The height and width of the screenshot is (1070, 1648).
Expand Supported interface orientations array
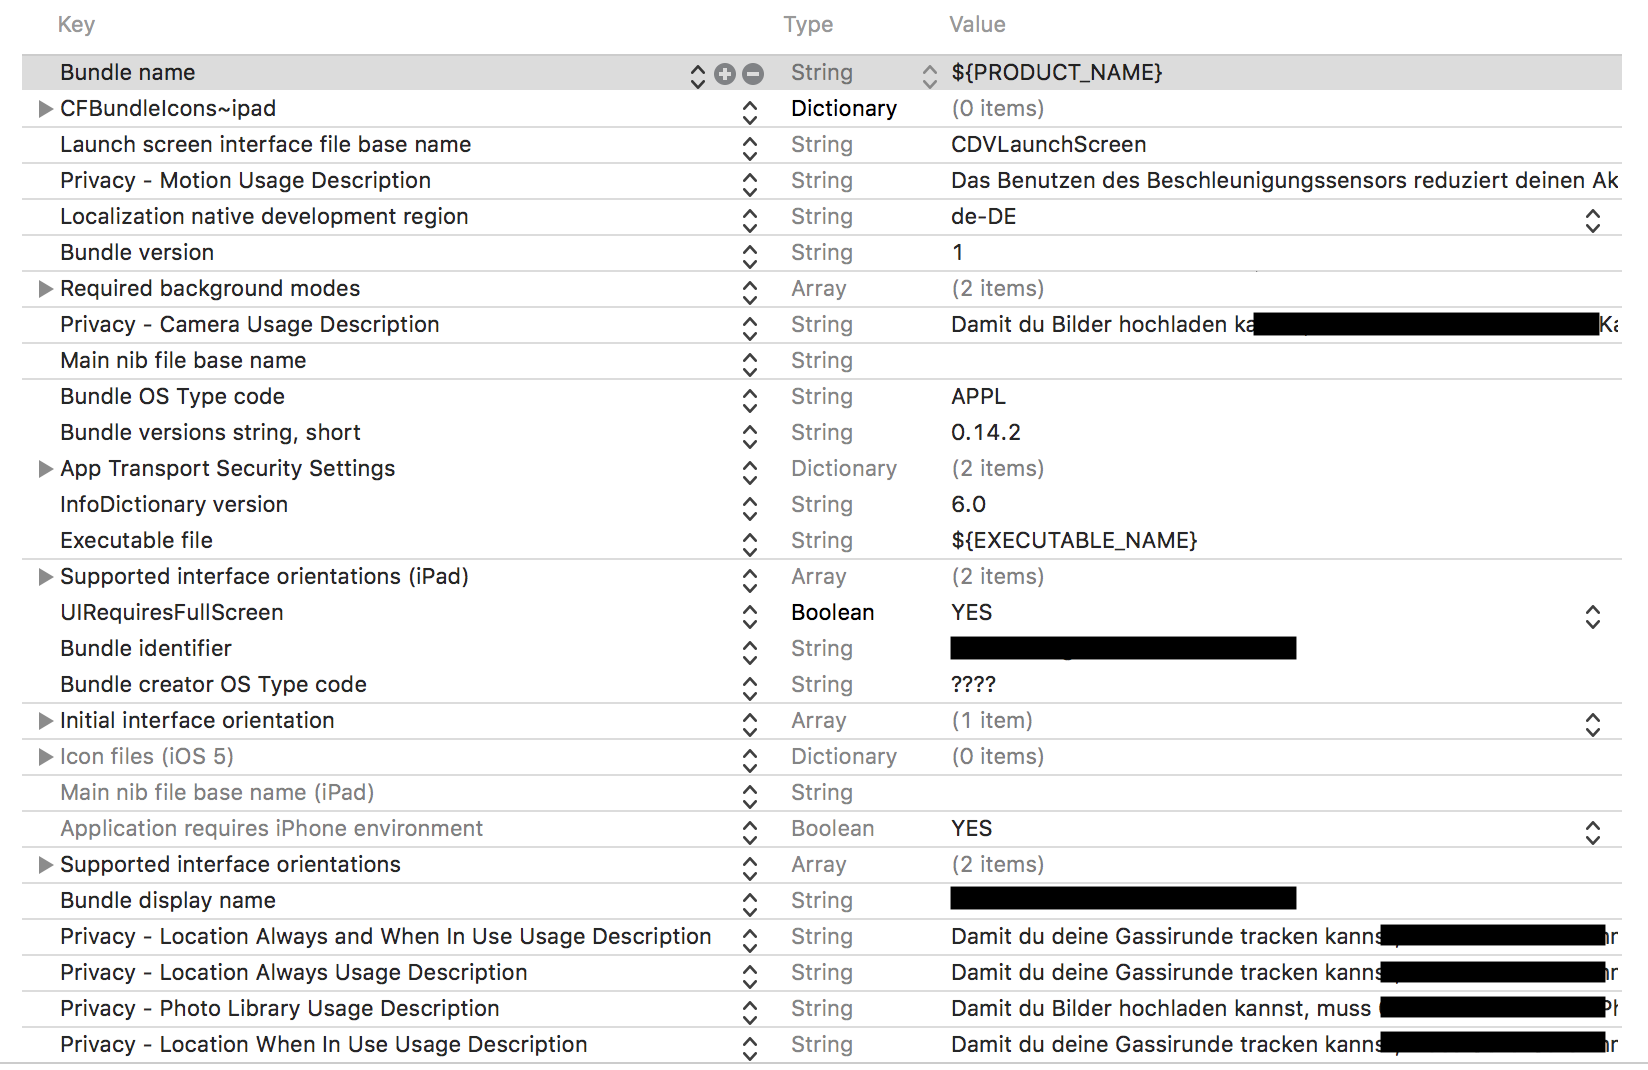[45, 864]
